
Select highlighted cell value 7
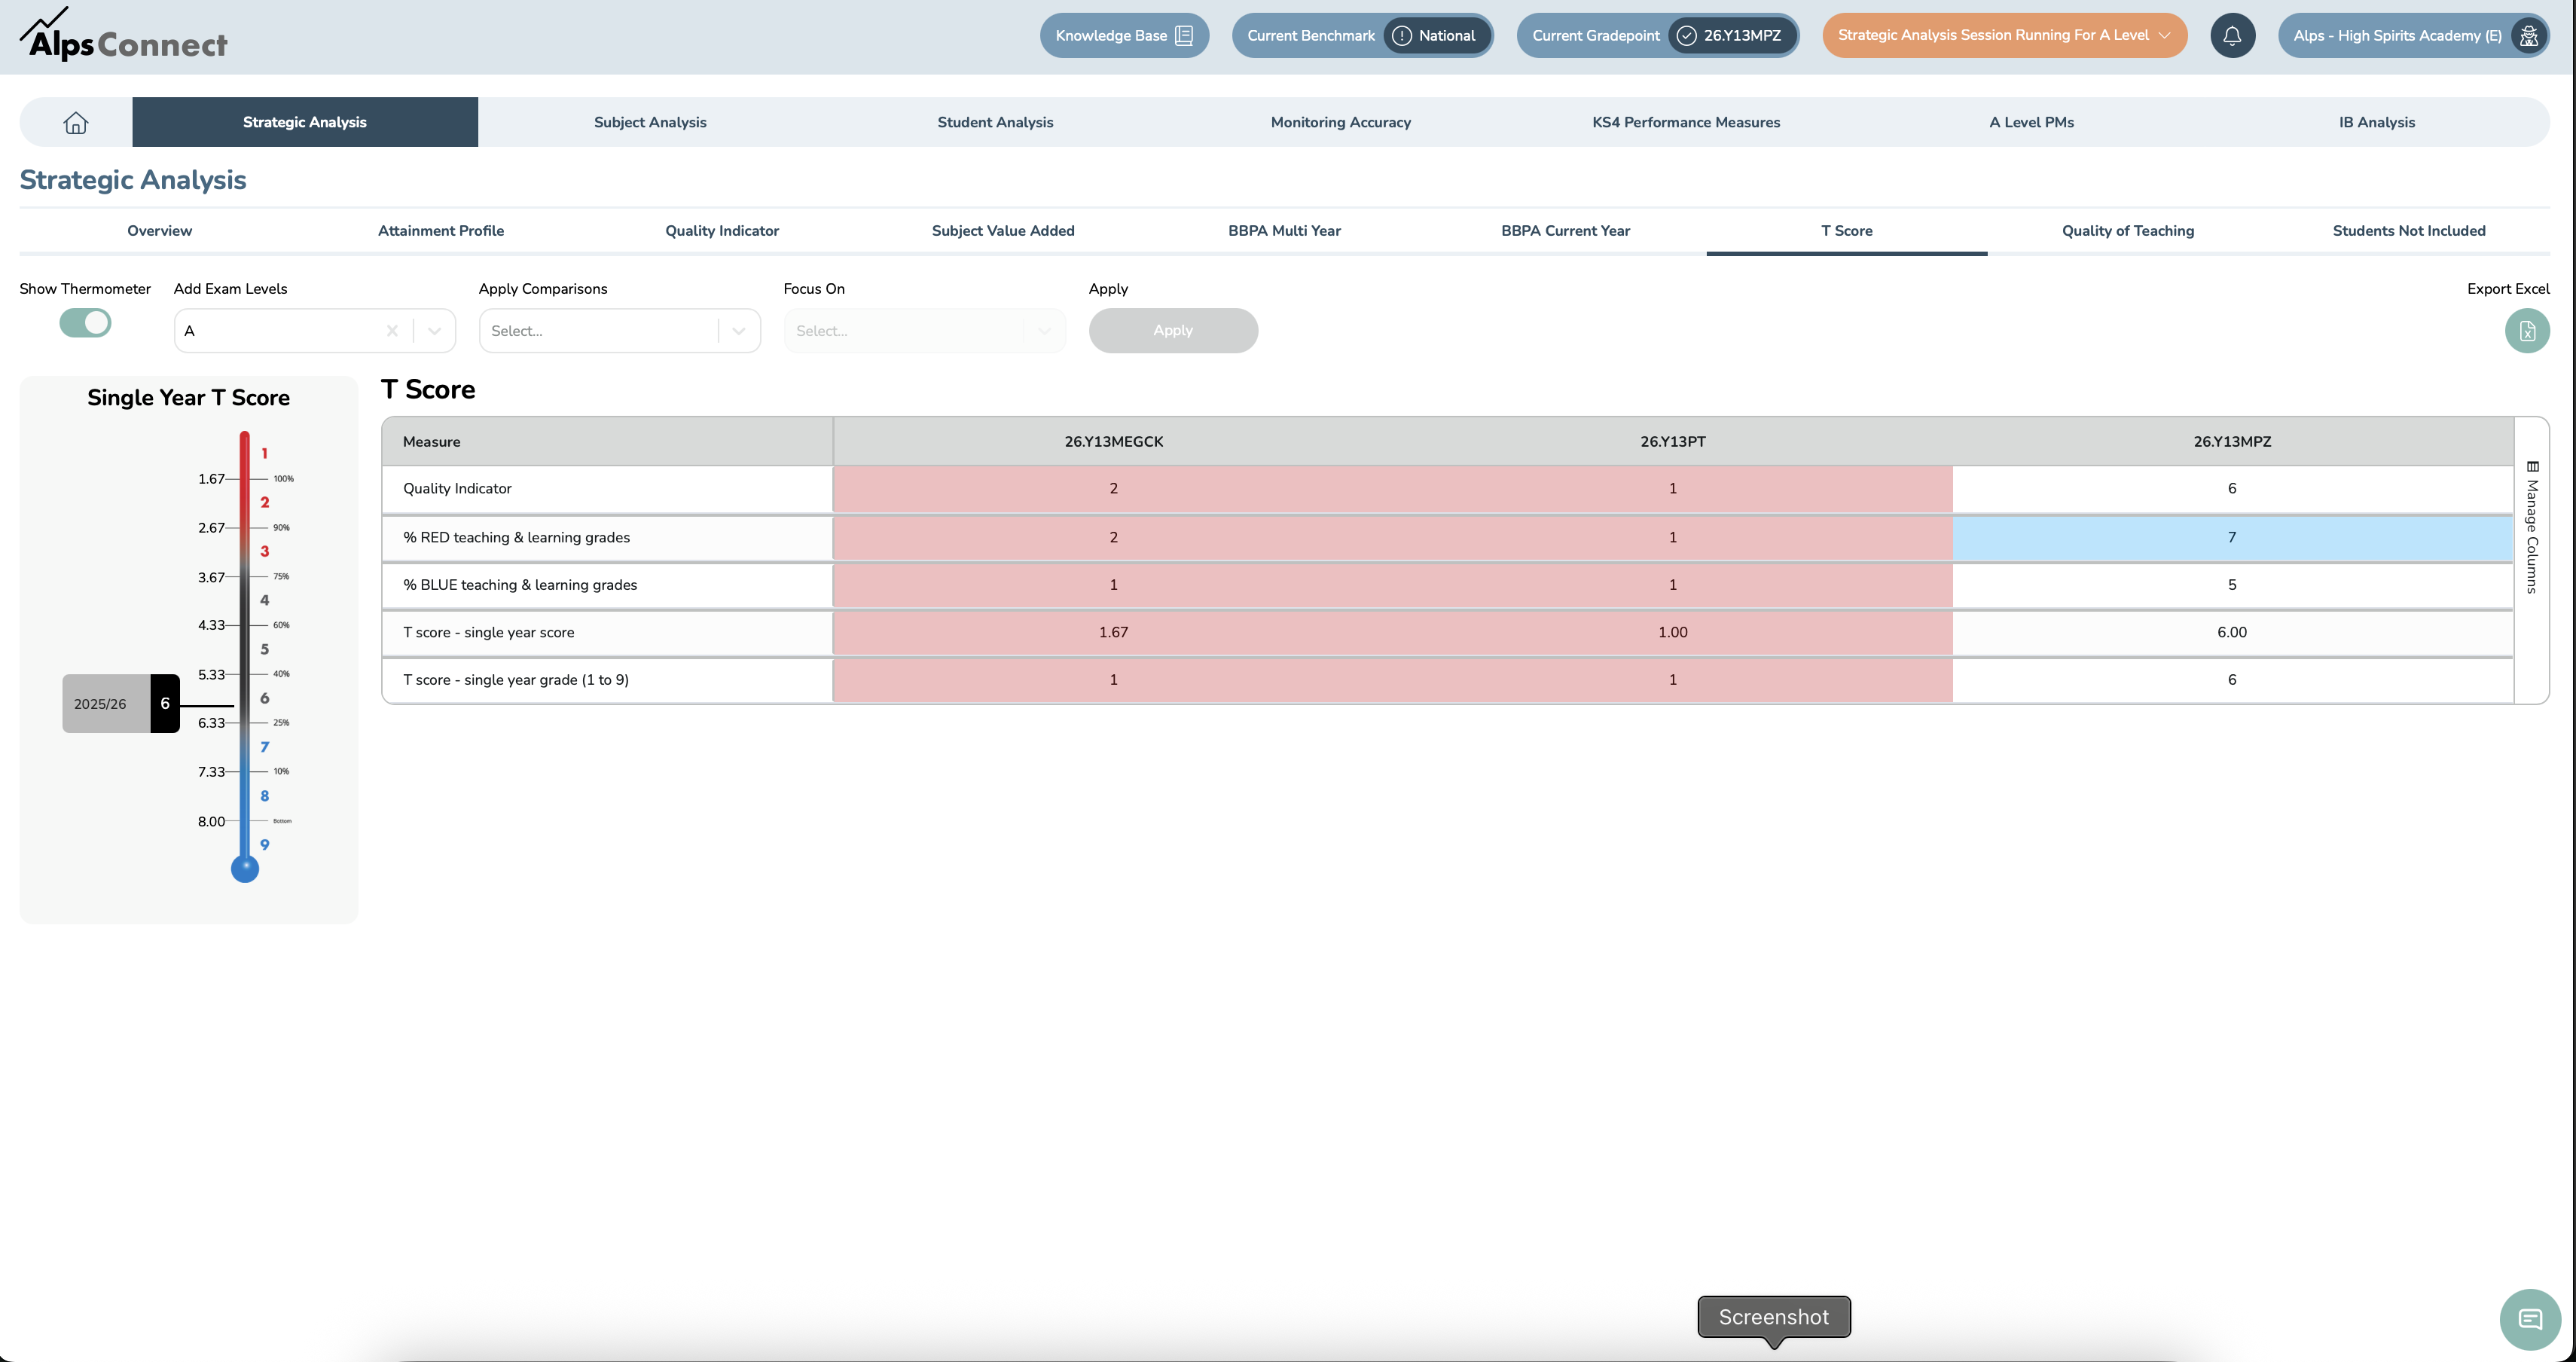point(2231,538)
